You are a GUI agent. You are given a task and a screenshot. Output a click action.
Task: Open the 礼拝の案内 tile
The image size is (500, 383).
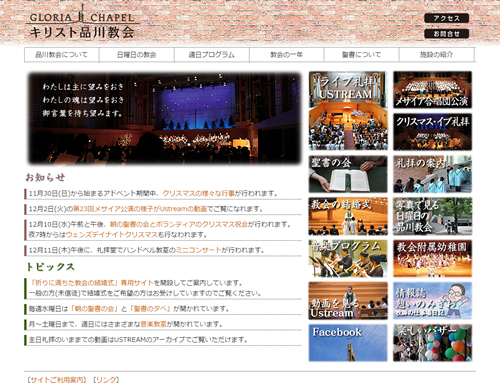pos(432,174)
